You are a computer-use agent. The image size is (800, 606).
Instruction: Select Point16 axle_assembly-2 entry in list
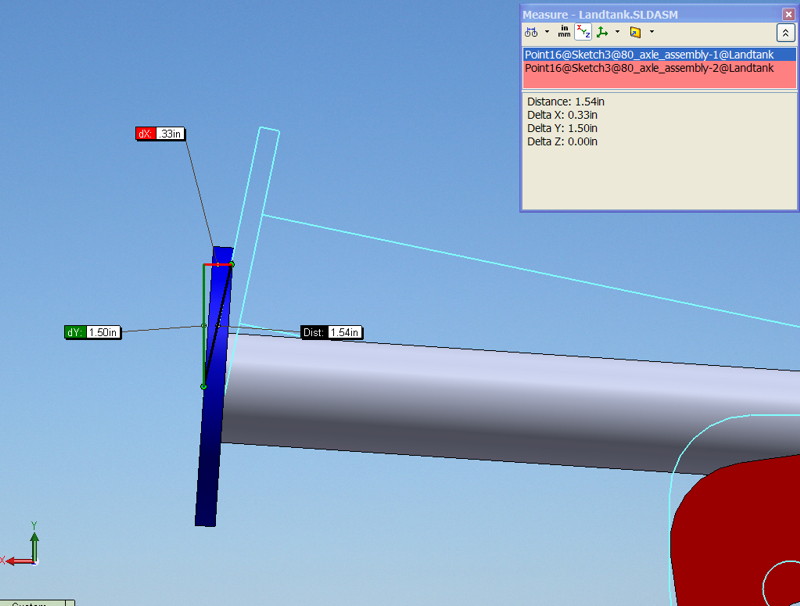click(659, 68)
